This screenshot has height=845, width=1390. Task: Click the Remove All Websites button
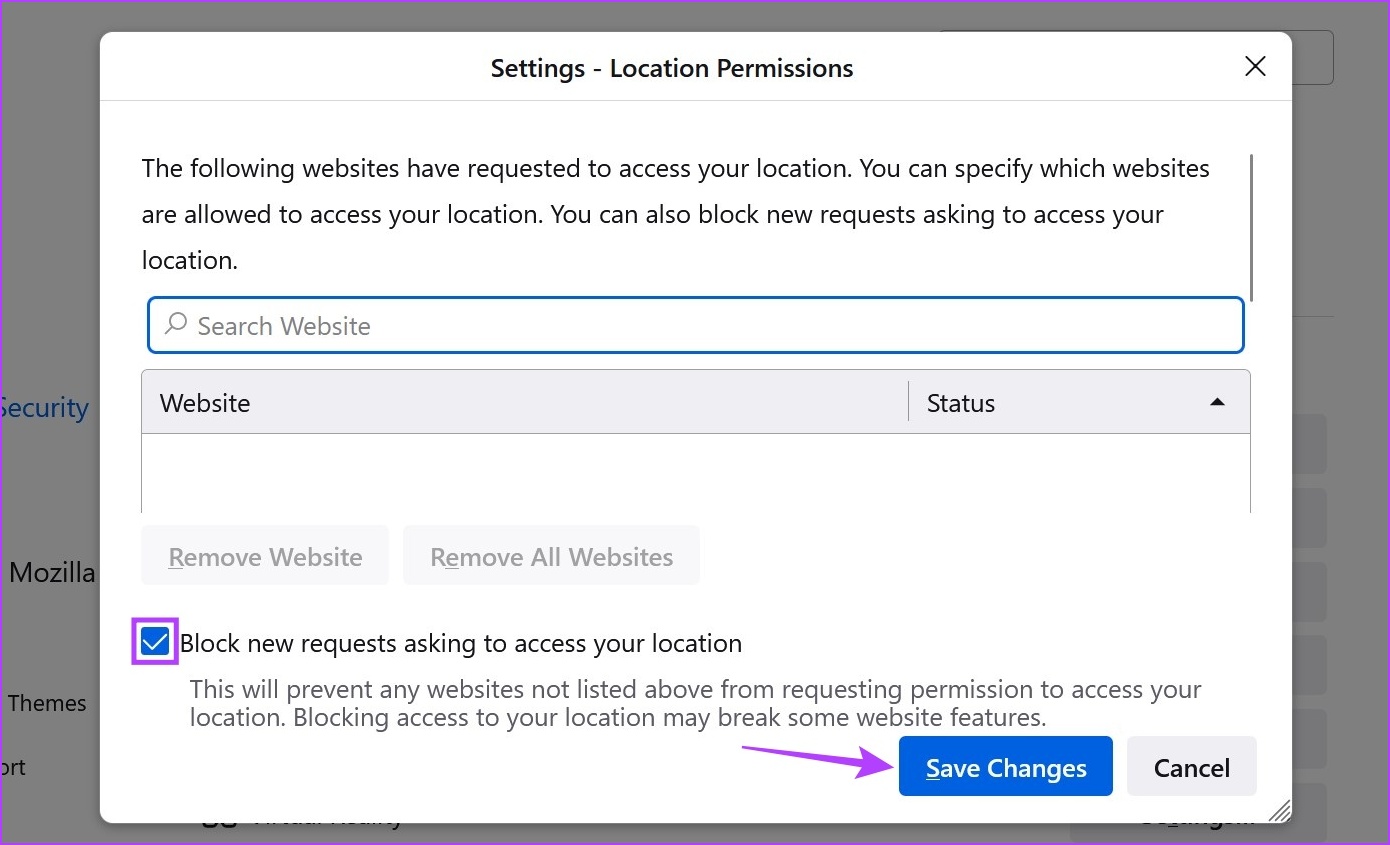[551, 556]
